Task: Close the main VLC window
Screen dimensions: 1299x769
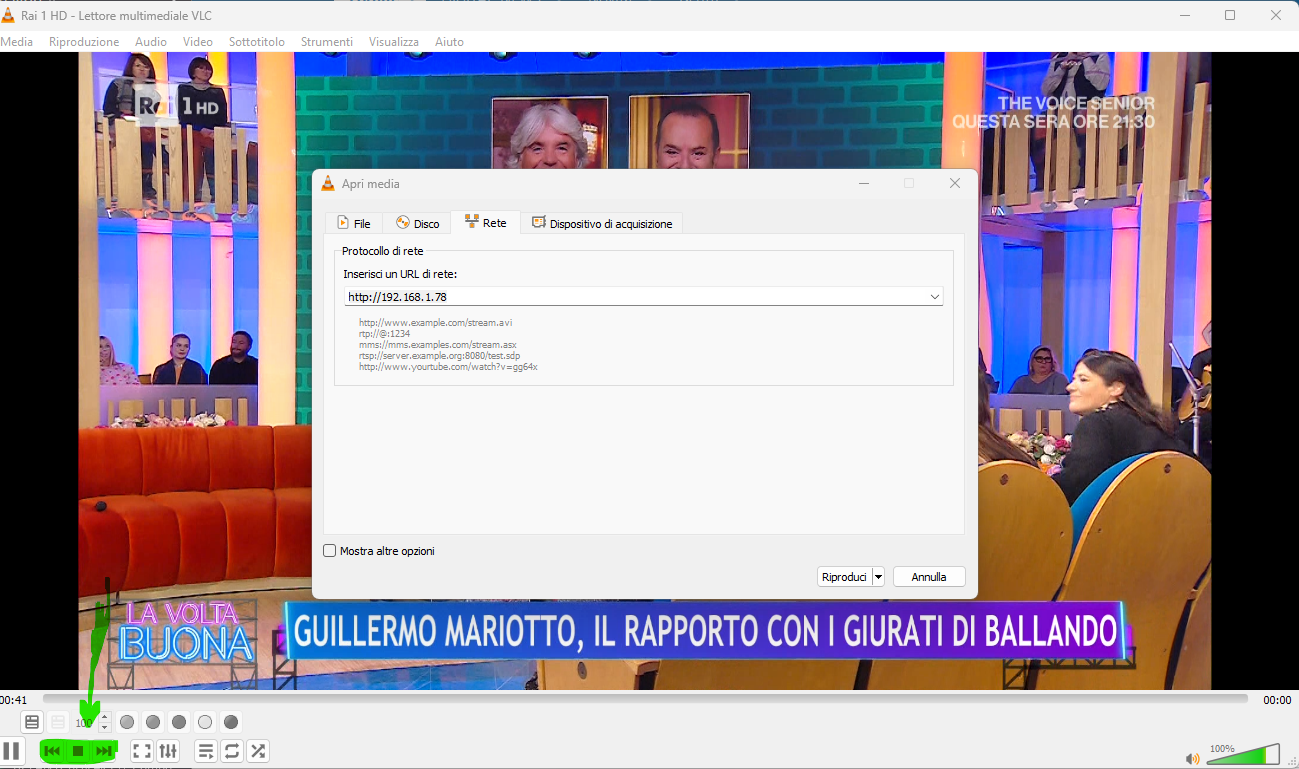Action: click(1276, 15)
